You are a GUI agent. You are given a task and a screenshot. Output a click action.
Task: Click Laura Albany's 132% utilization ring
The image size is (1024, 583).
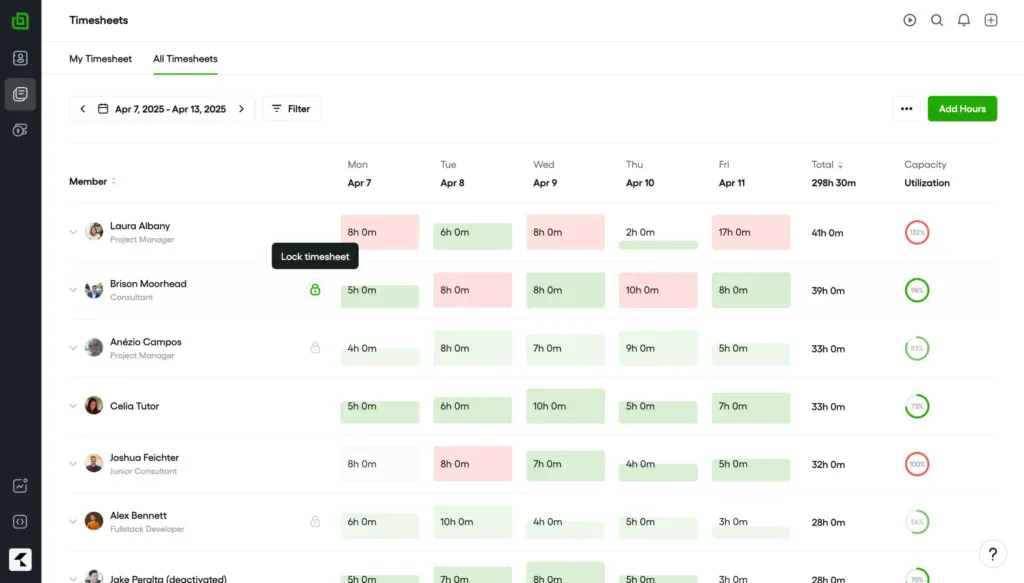click(916, 233)
